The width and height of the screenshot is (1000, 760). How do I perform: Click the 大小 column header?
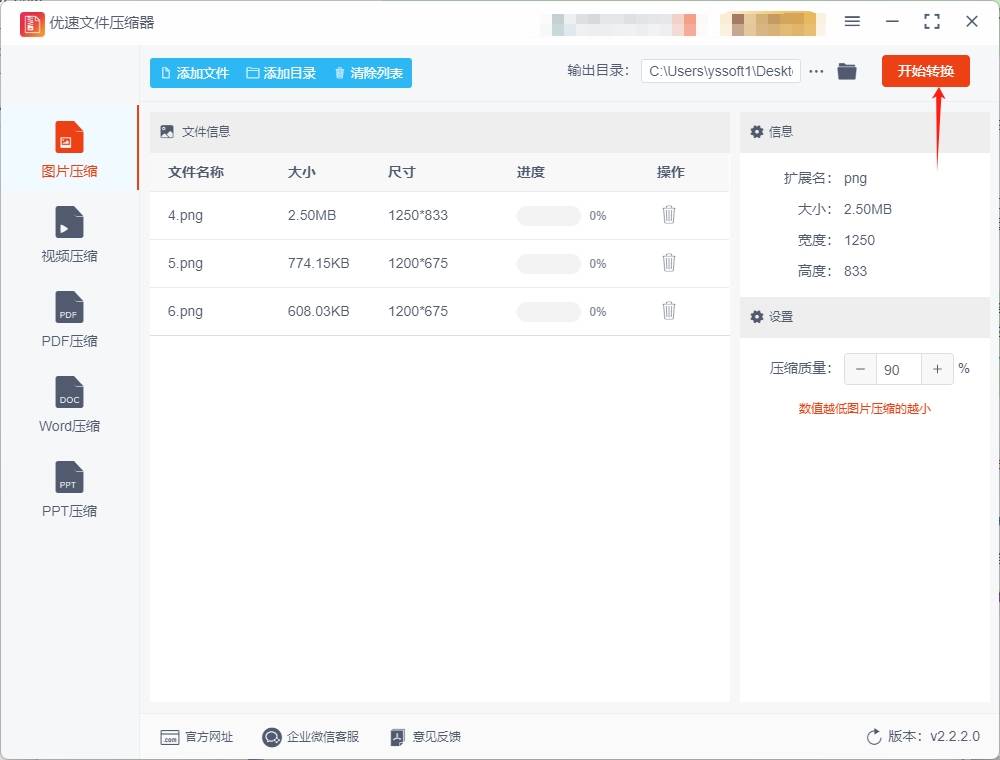tap(302, 172)
